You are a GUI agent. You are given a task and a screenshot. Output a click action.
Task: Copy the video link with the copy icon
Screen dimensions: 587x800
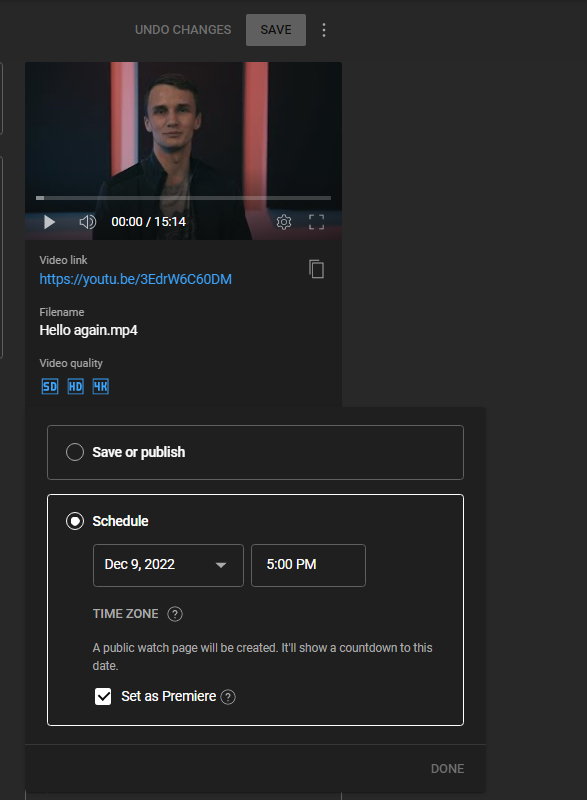pos(316,269)
